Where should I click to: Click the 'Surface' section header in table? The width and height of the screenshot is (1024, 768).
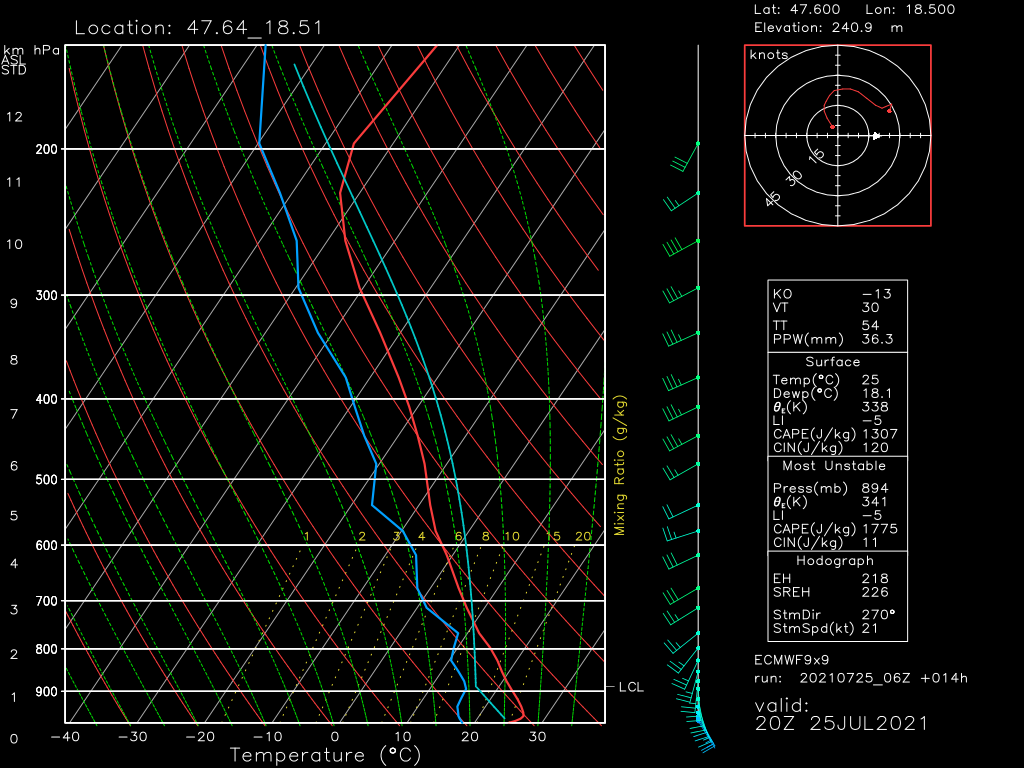pyautogui.click(x=833, y=361)
